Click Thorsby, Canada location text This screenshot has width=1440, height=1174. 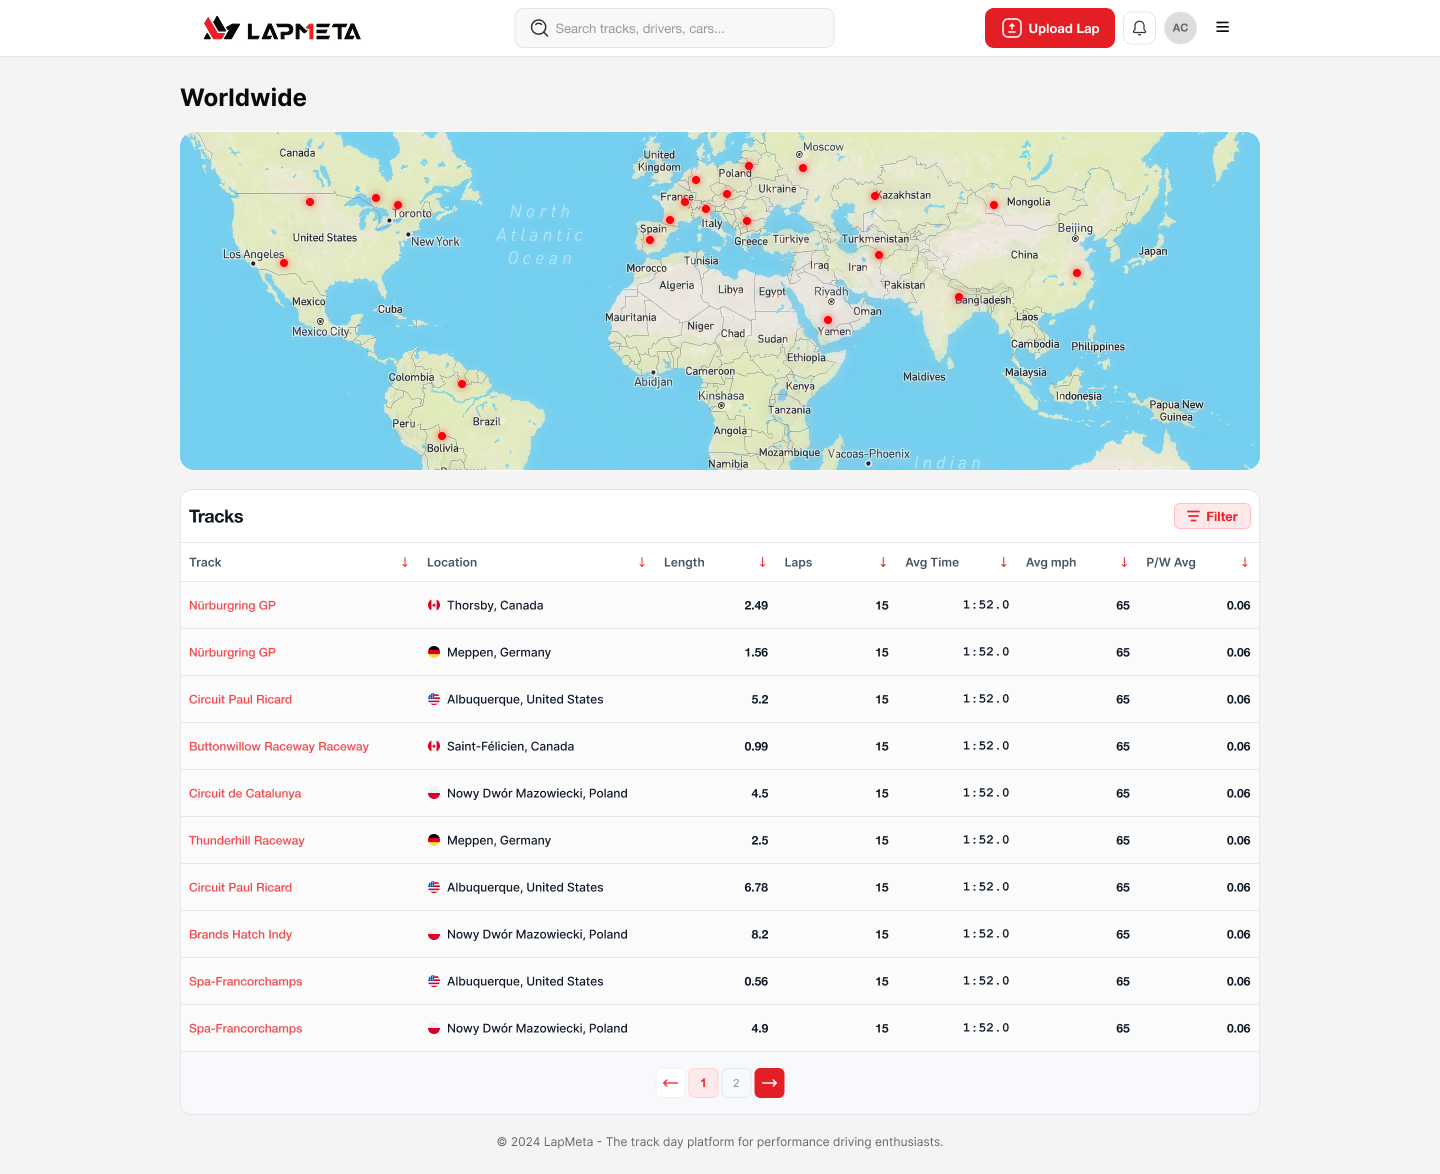point(495,605)
